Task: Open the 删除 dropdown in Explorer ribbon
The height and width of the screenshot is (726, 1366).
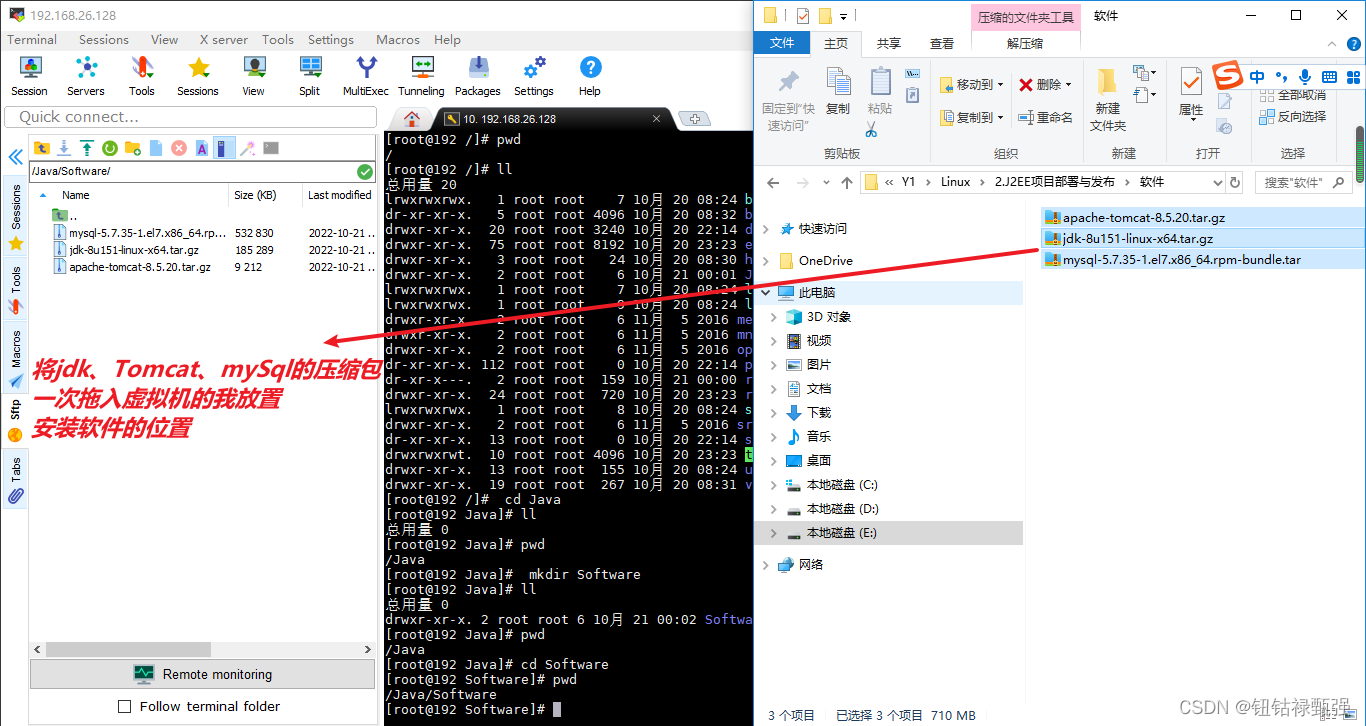Action: coord(1067,82)
